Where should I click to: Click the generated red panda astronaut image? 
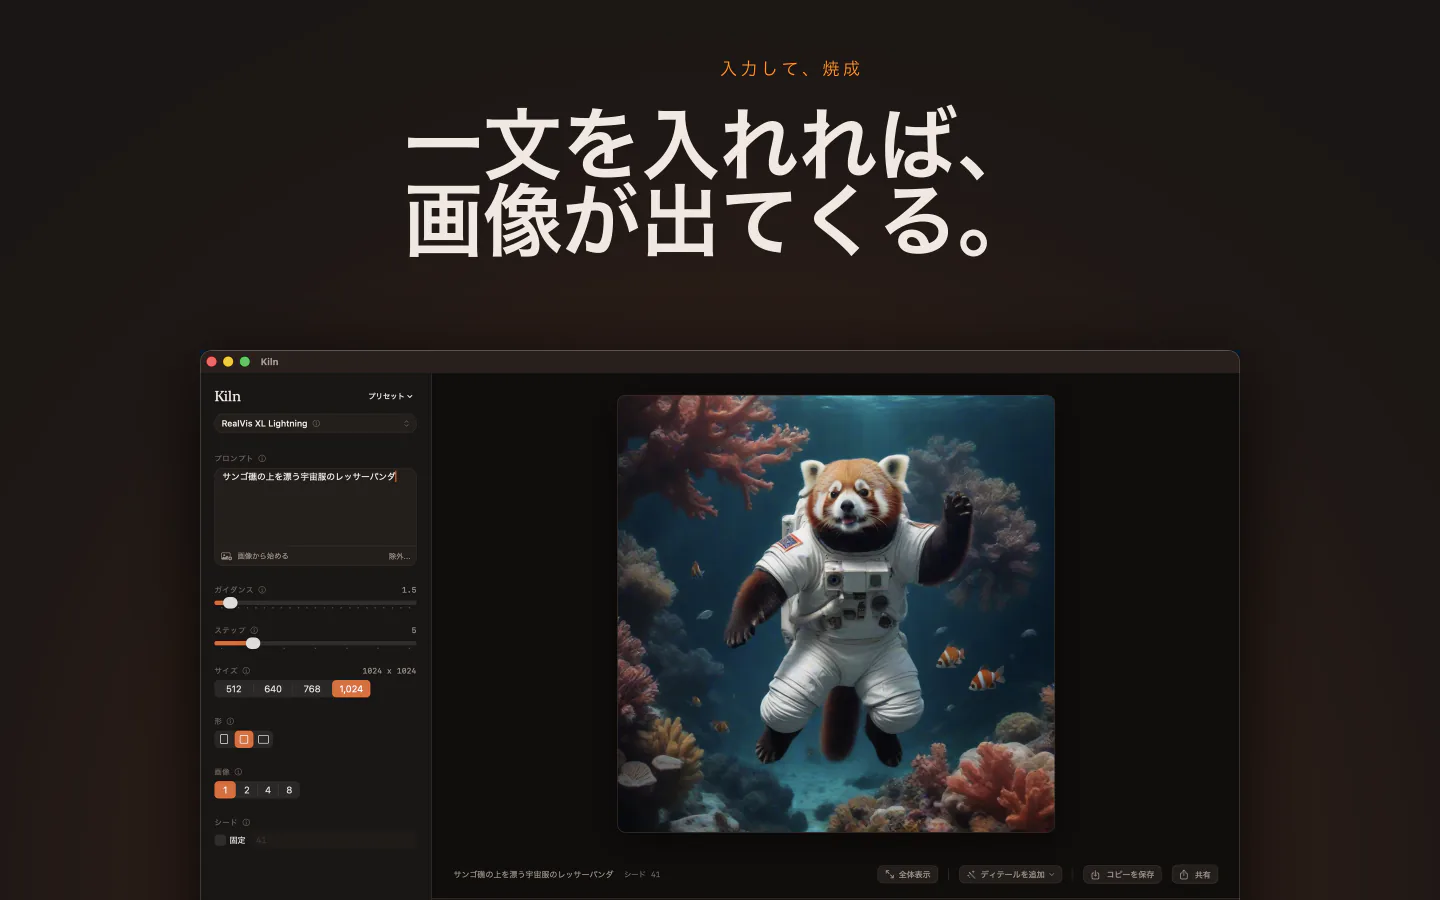click(836, 614)
